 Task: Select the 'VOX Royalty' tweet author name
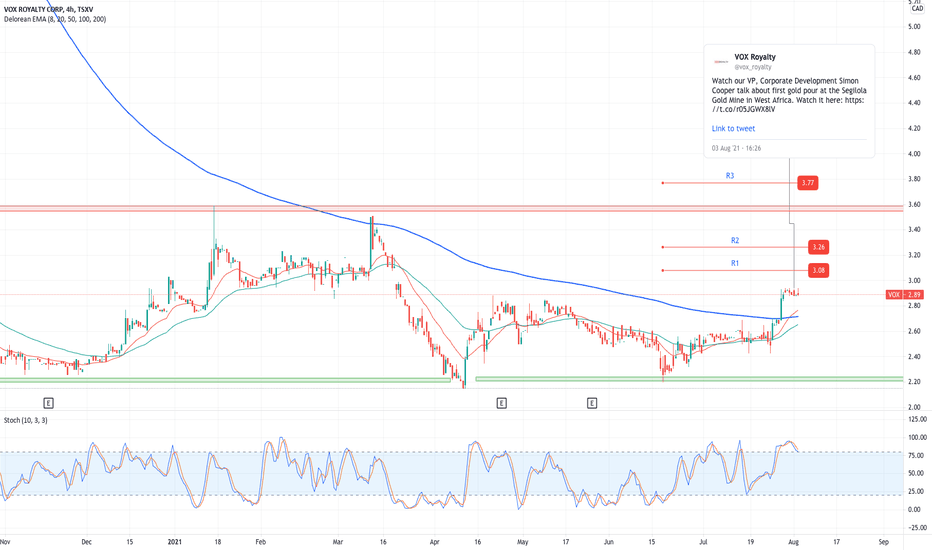point(755,57)
